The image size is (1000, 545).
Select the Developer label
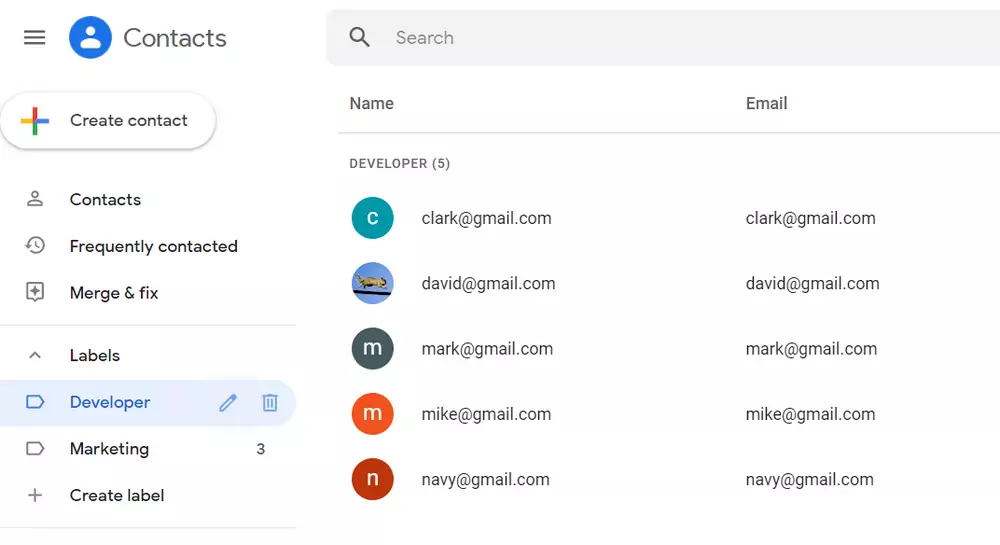[110, 402]
